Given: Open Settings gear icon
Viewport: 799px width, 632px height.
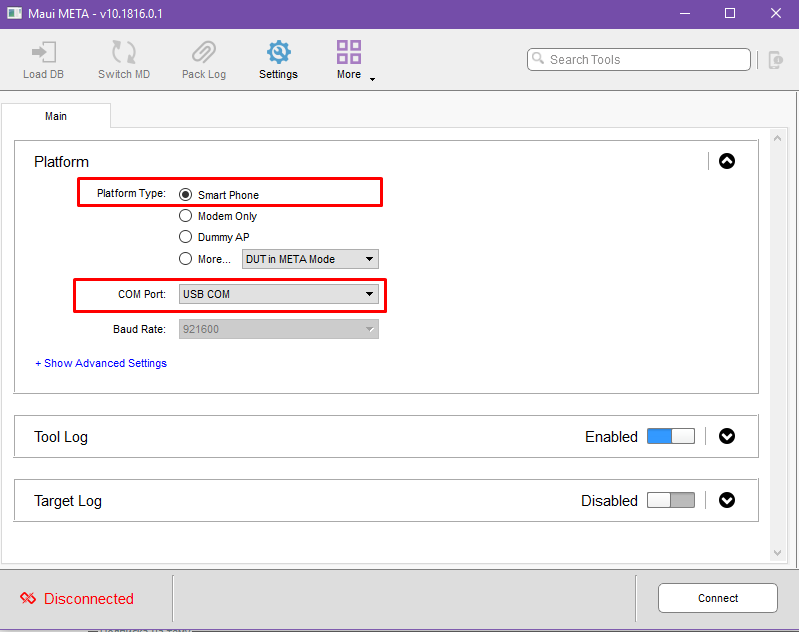Looking at the screenshot, I should (x=278, y=53).
